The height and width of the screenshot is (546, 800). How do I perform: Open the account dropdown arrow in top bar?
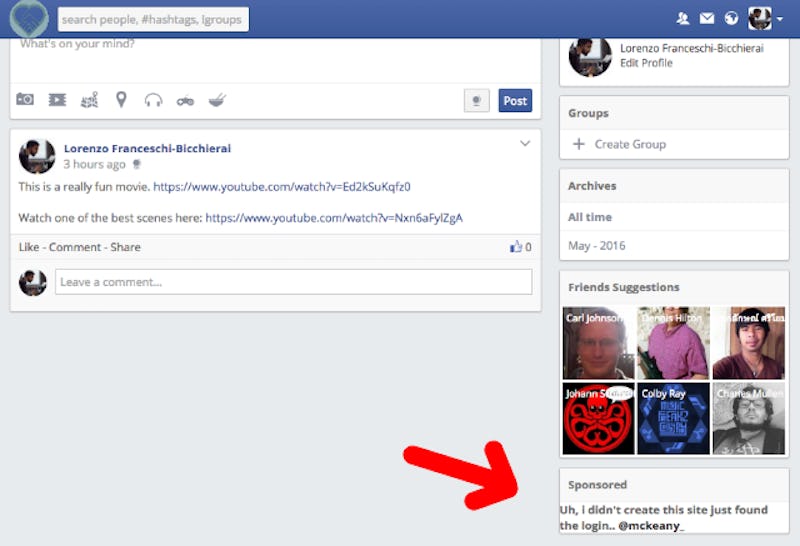point(780,20)
